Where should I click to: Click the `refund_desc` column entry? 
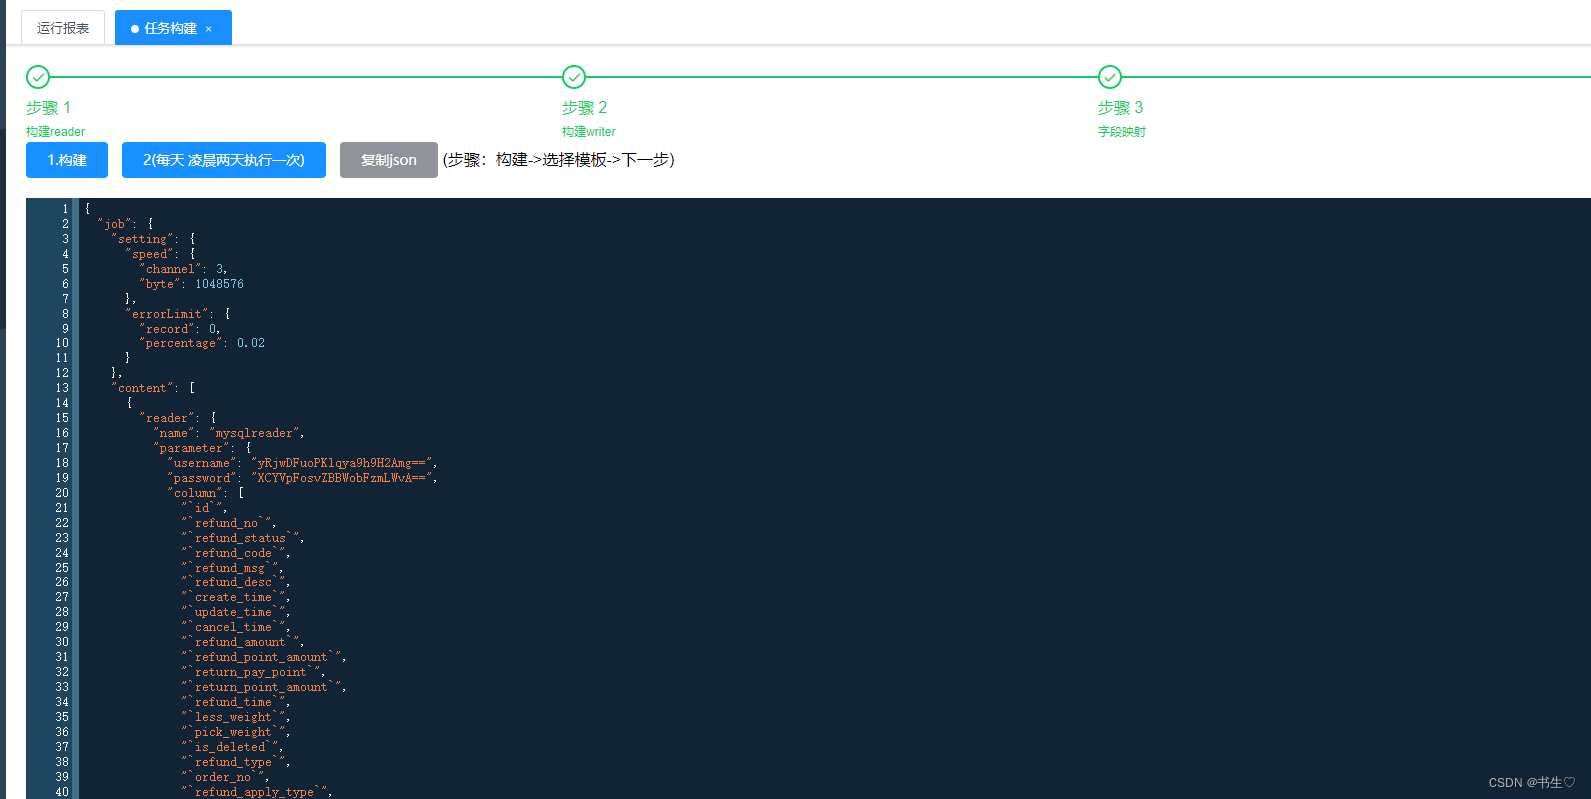click(x=234, y=582)
